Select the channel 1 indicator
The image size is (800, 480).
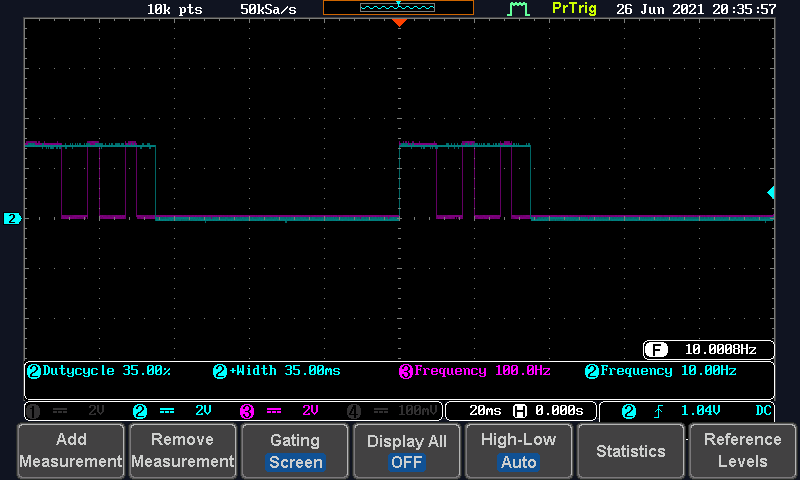click(33, 411)
